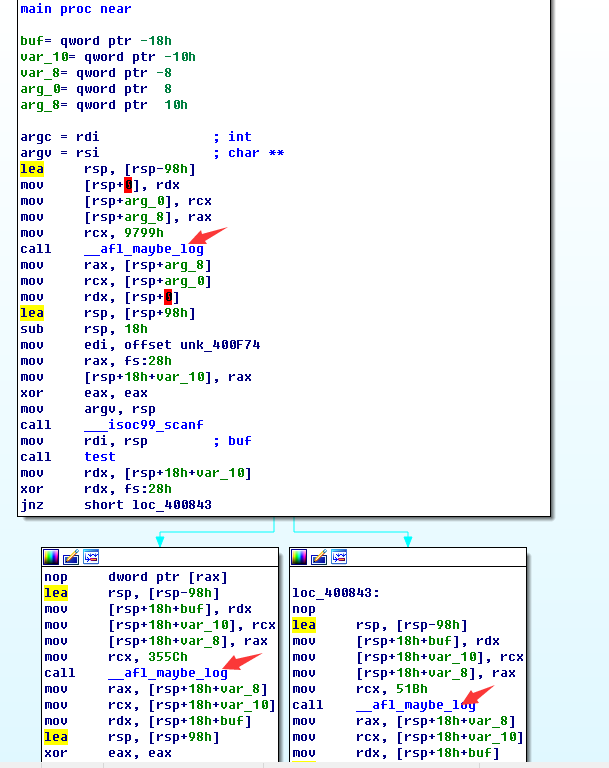Click the pencil edit icon on the loc_400843 block

tap(319, 557)
